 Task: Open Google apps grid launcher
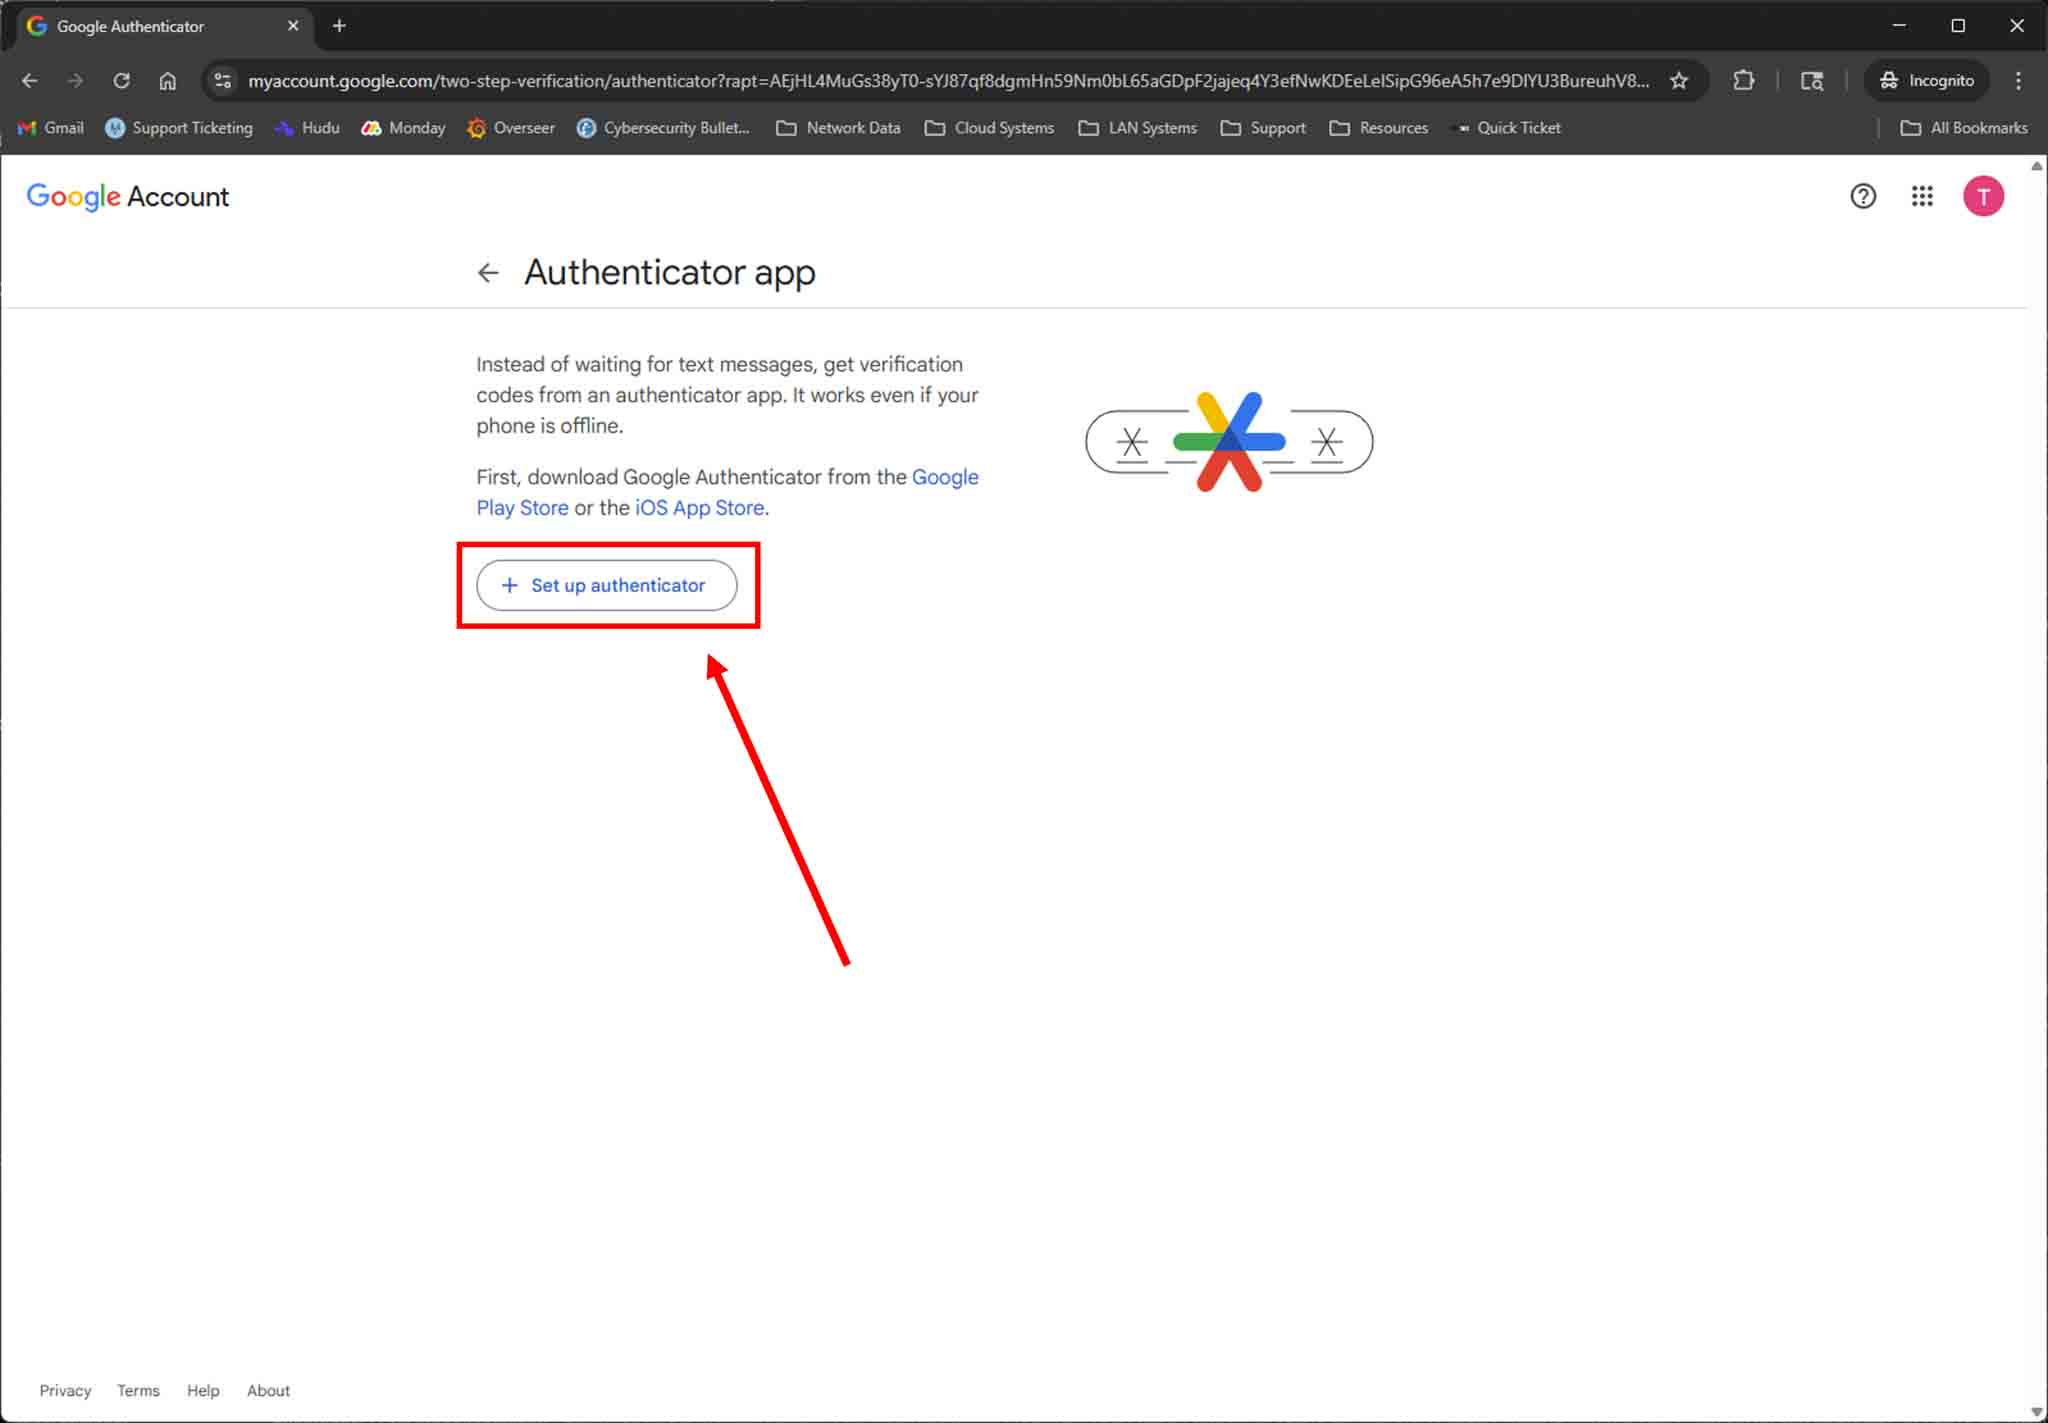[x=1921, y=196]
